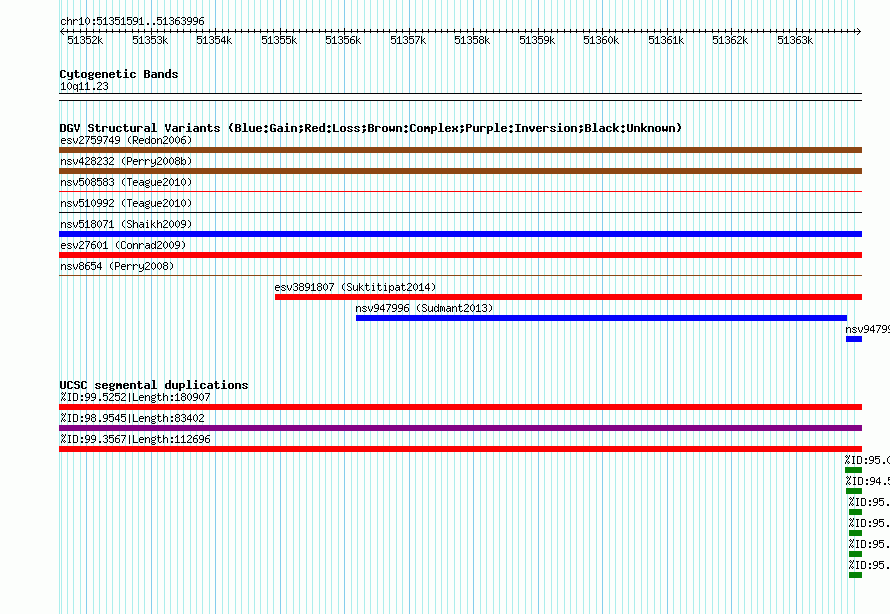Click the 10q11.23 band label

(84, 86)
